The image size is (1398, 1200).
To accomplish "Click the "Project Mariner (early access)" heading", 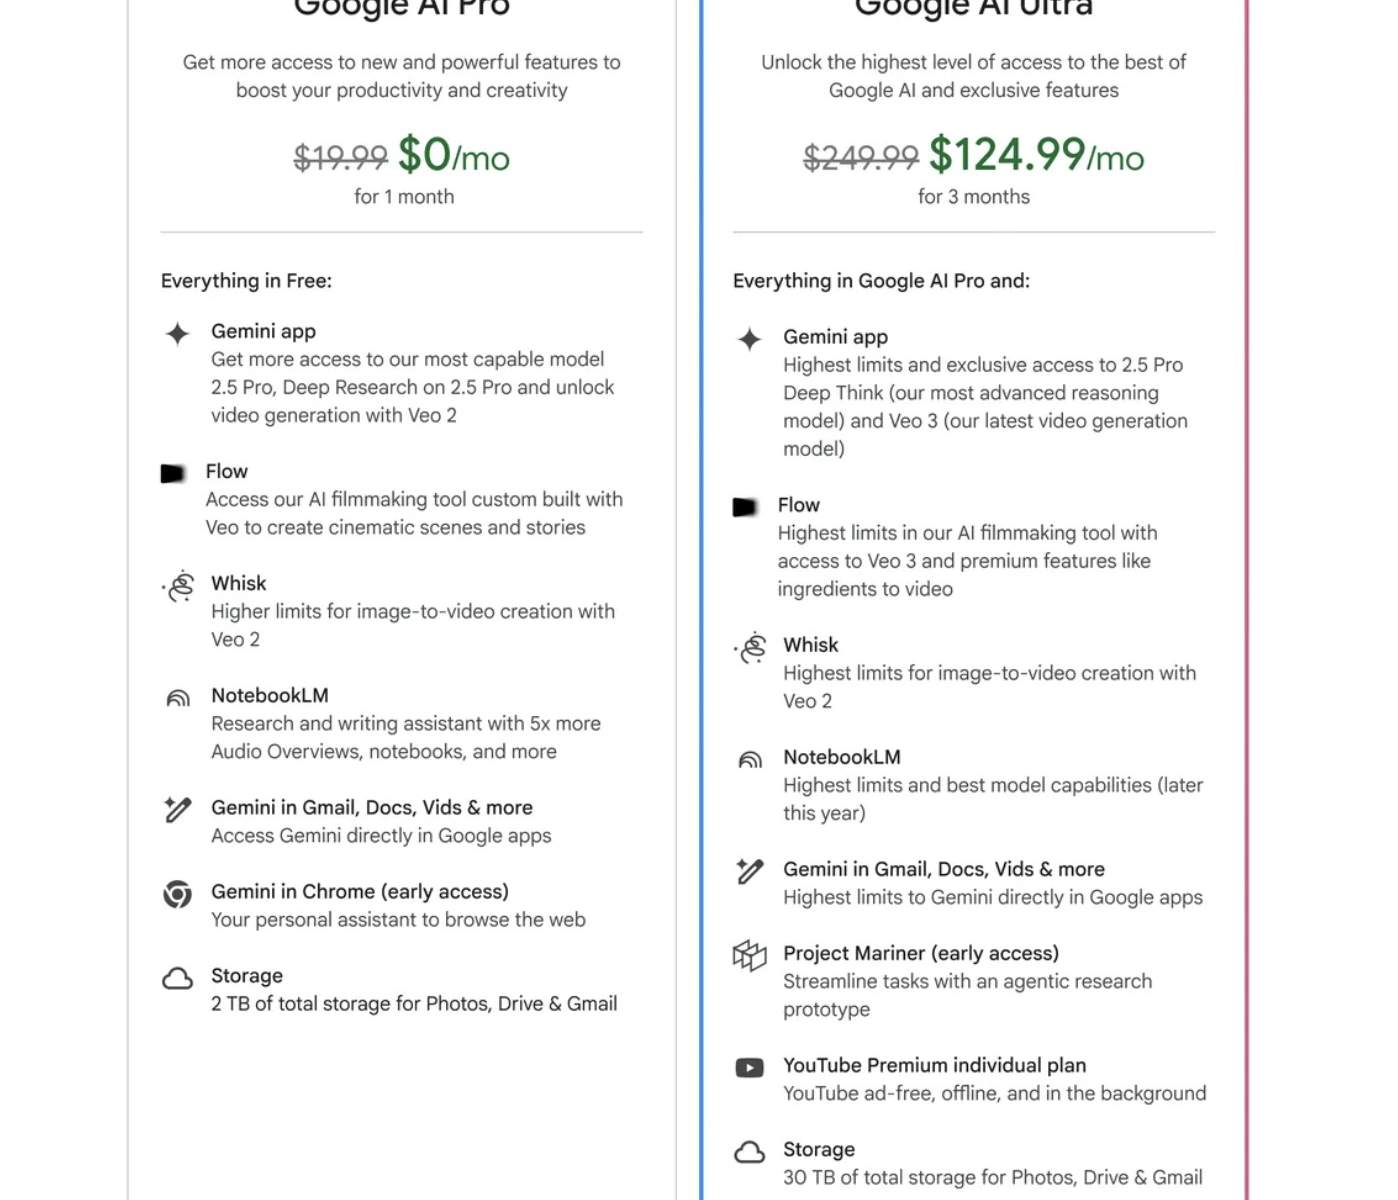I will coord(921,953).
